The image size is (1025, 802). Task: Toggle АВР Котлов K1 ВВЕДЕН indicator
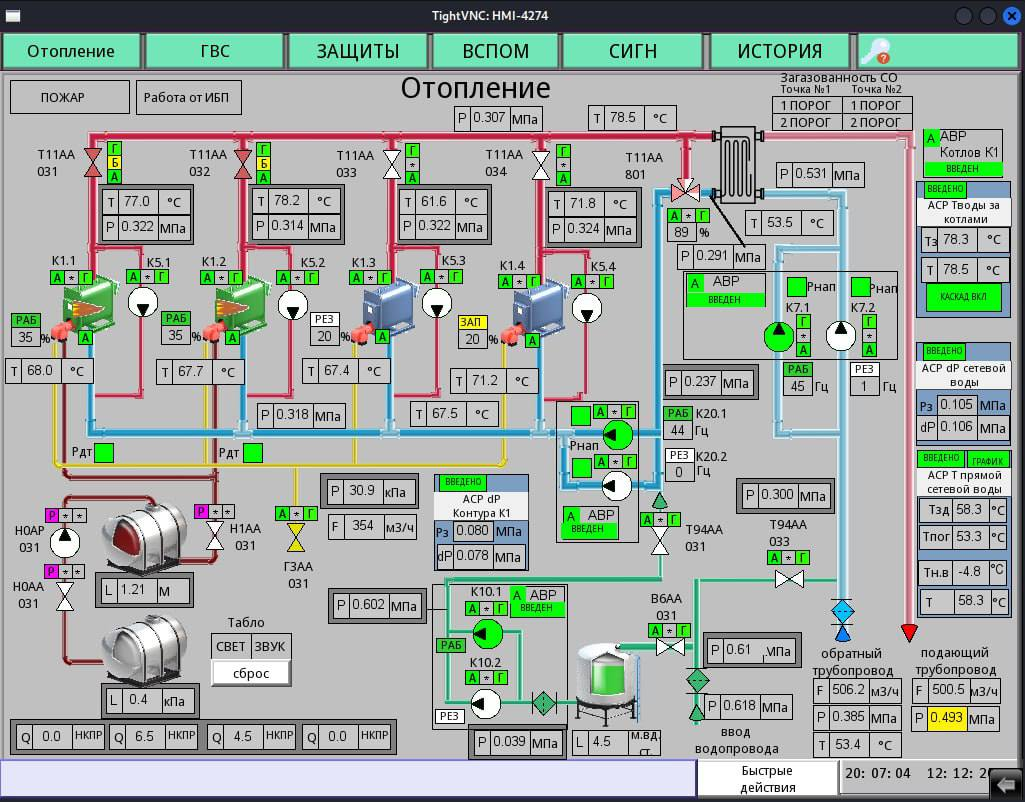[962, 169]
